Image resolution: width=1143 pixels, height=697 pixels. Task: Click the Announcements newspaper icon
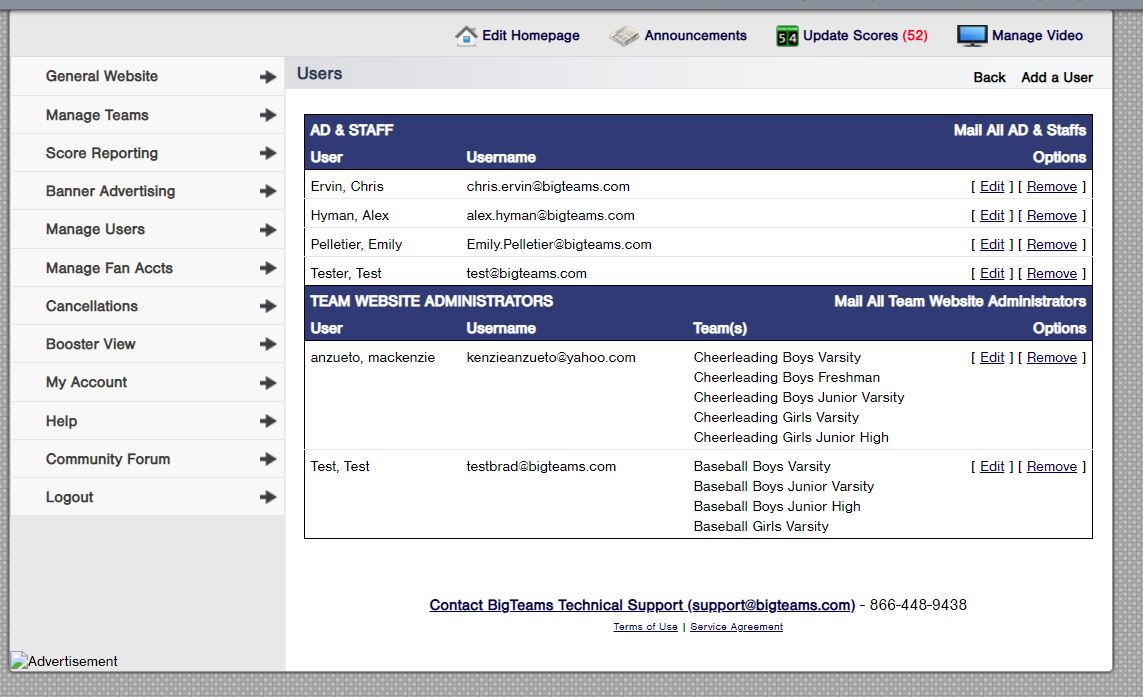(622, 35)
